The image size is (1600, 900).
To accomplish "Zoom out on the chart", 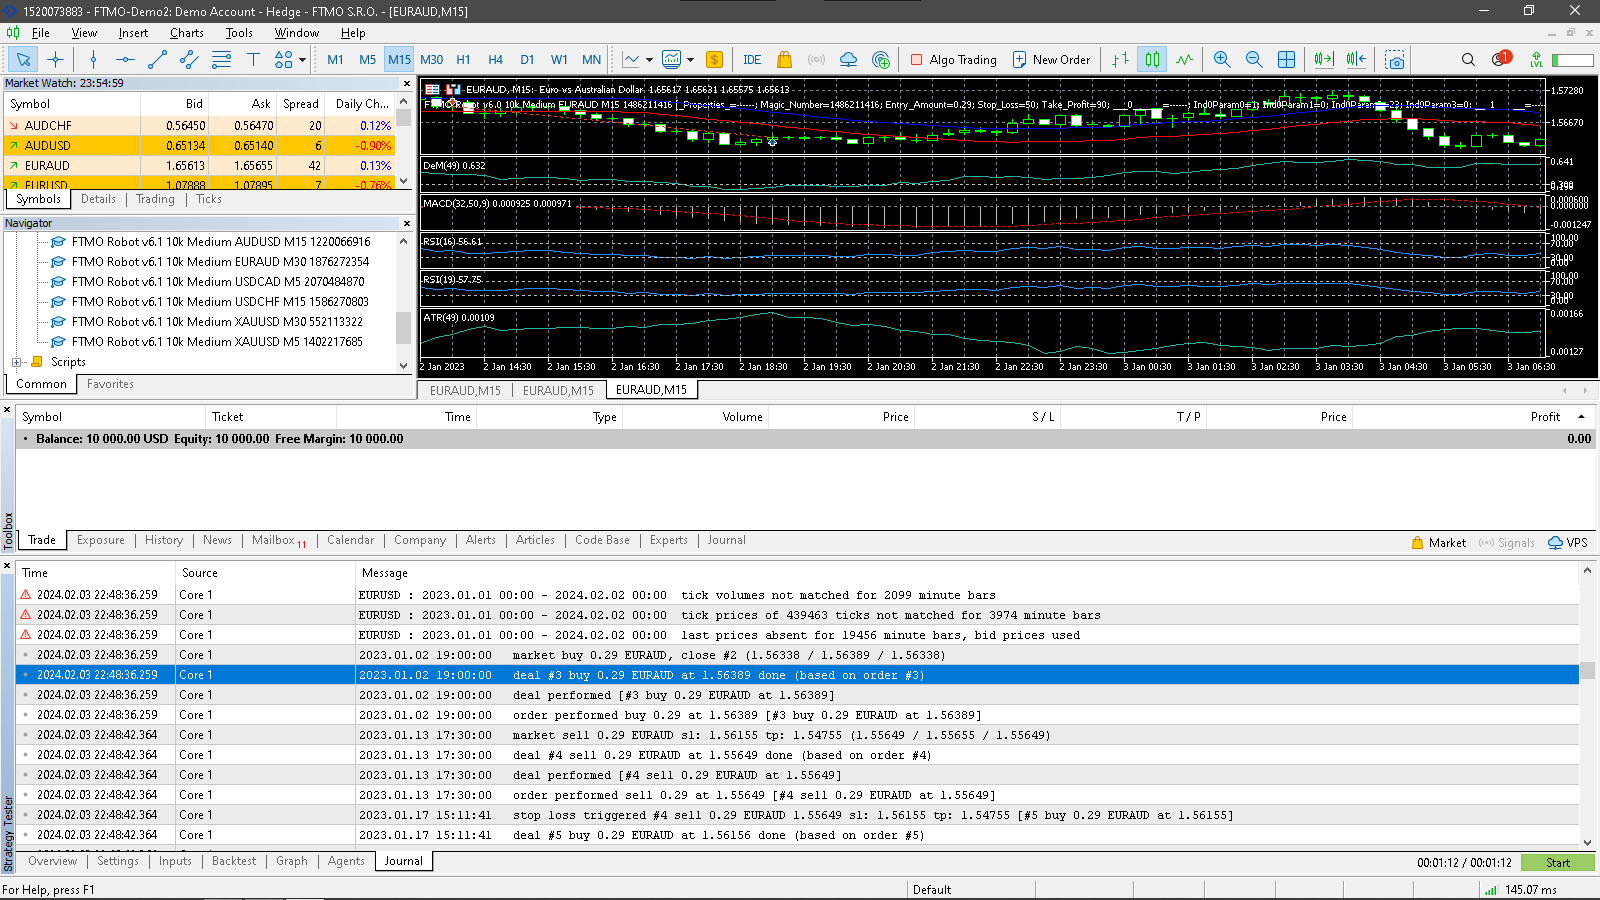I will coord(1254,59).
